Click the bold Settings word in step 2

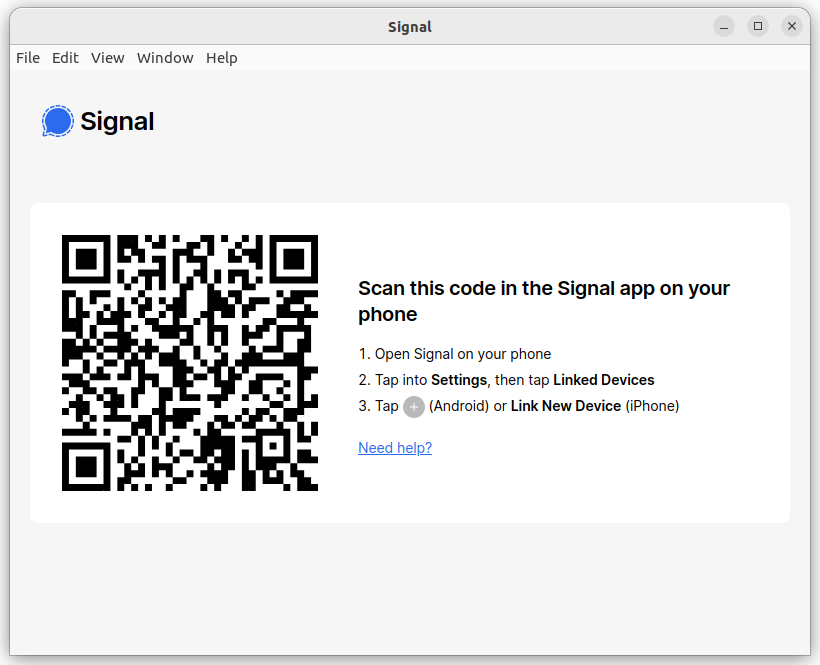(459, 380)
